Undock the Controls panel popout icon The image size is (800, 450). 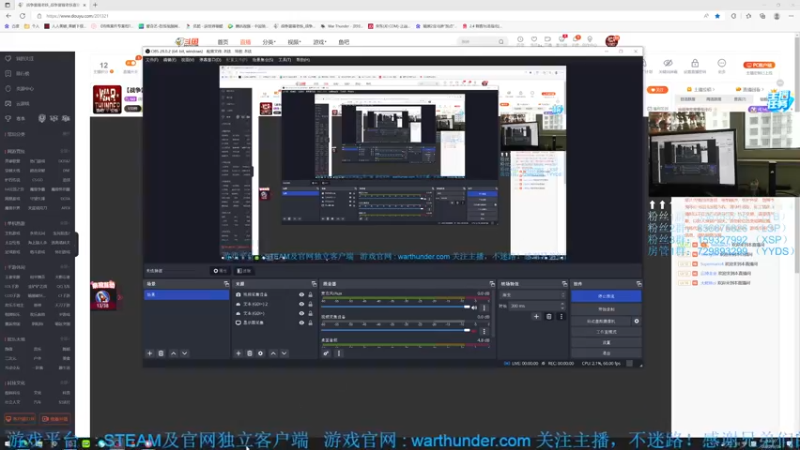click(x=639, y=284)
